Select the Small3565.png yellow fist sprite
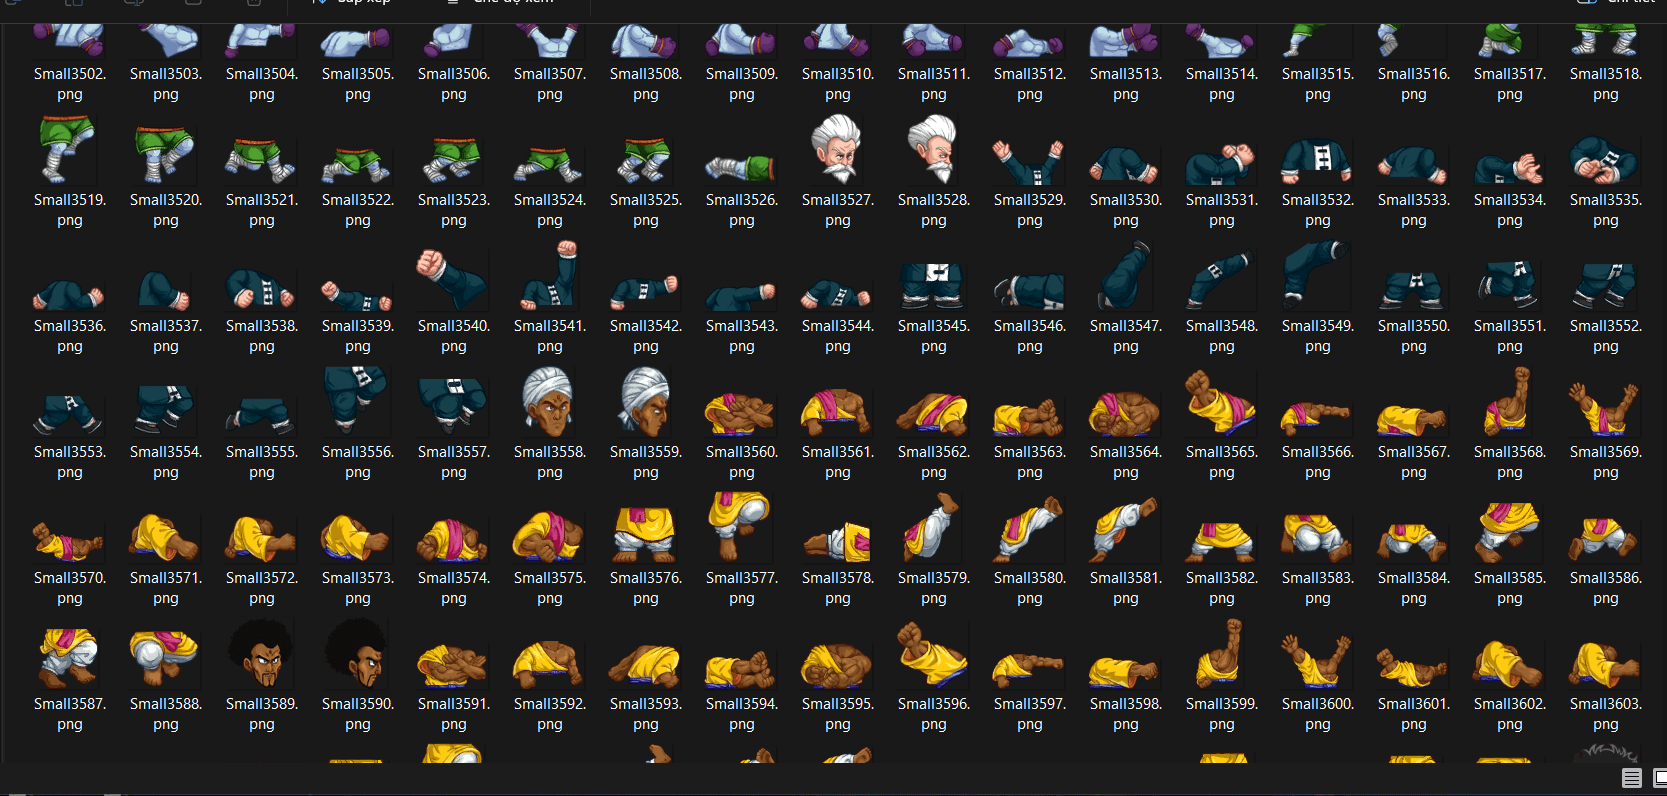The height and width of the screenshot is (796, 1667). click(1221, 403)
